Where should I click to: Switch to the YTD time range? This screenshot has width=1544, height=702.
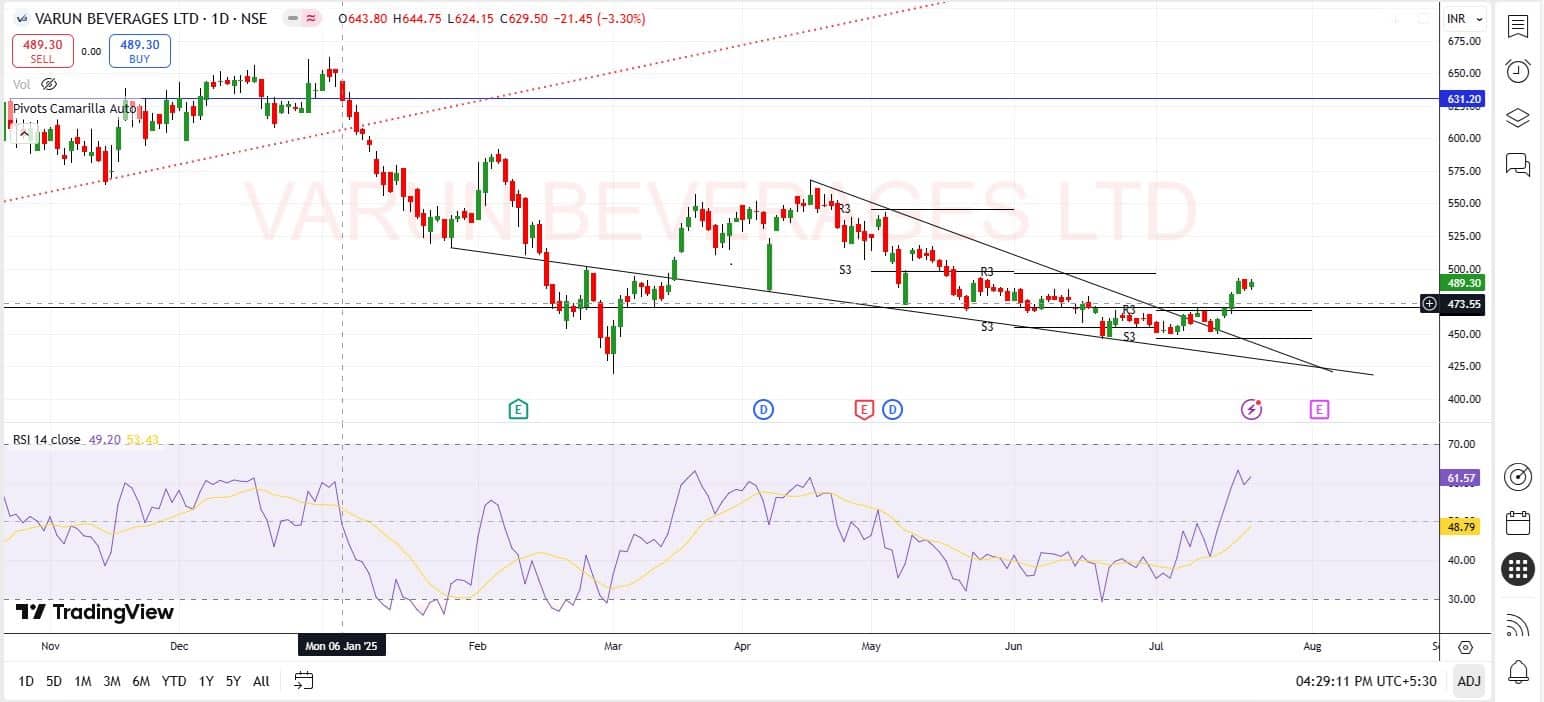pyautogui.click(x=174, y=681)
